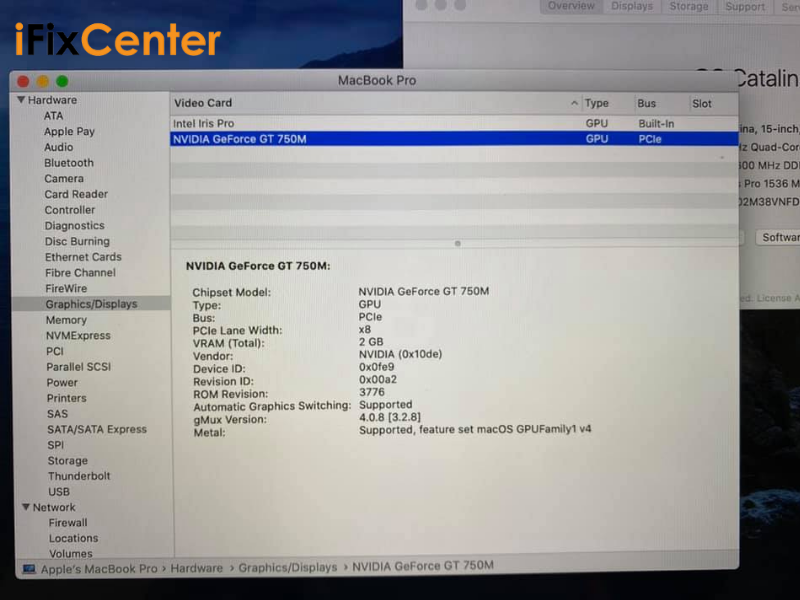This screenshot has height=600, width=800.
Task: Open SPI in the sidebar
Action: point(56,445)
